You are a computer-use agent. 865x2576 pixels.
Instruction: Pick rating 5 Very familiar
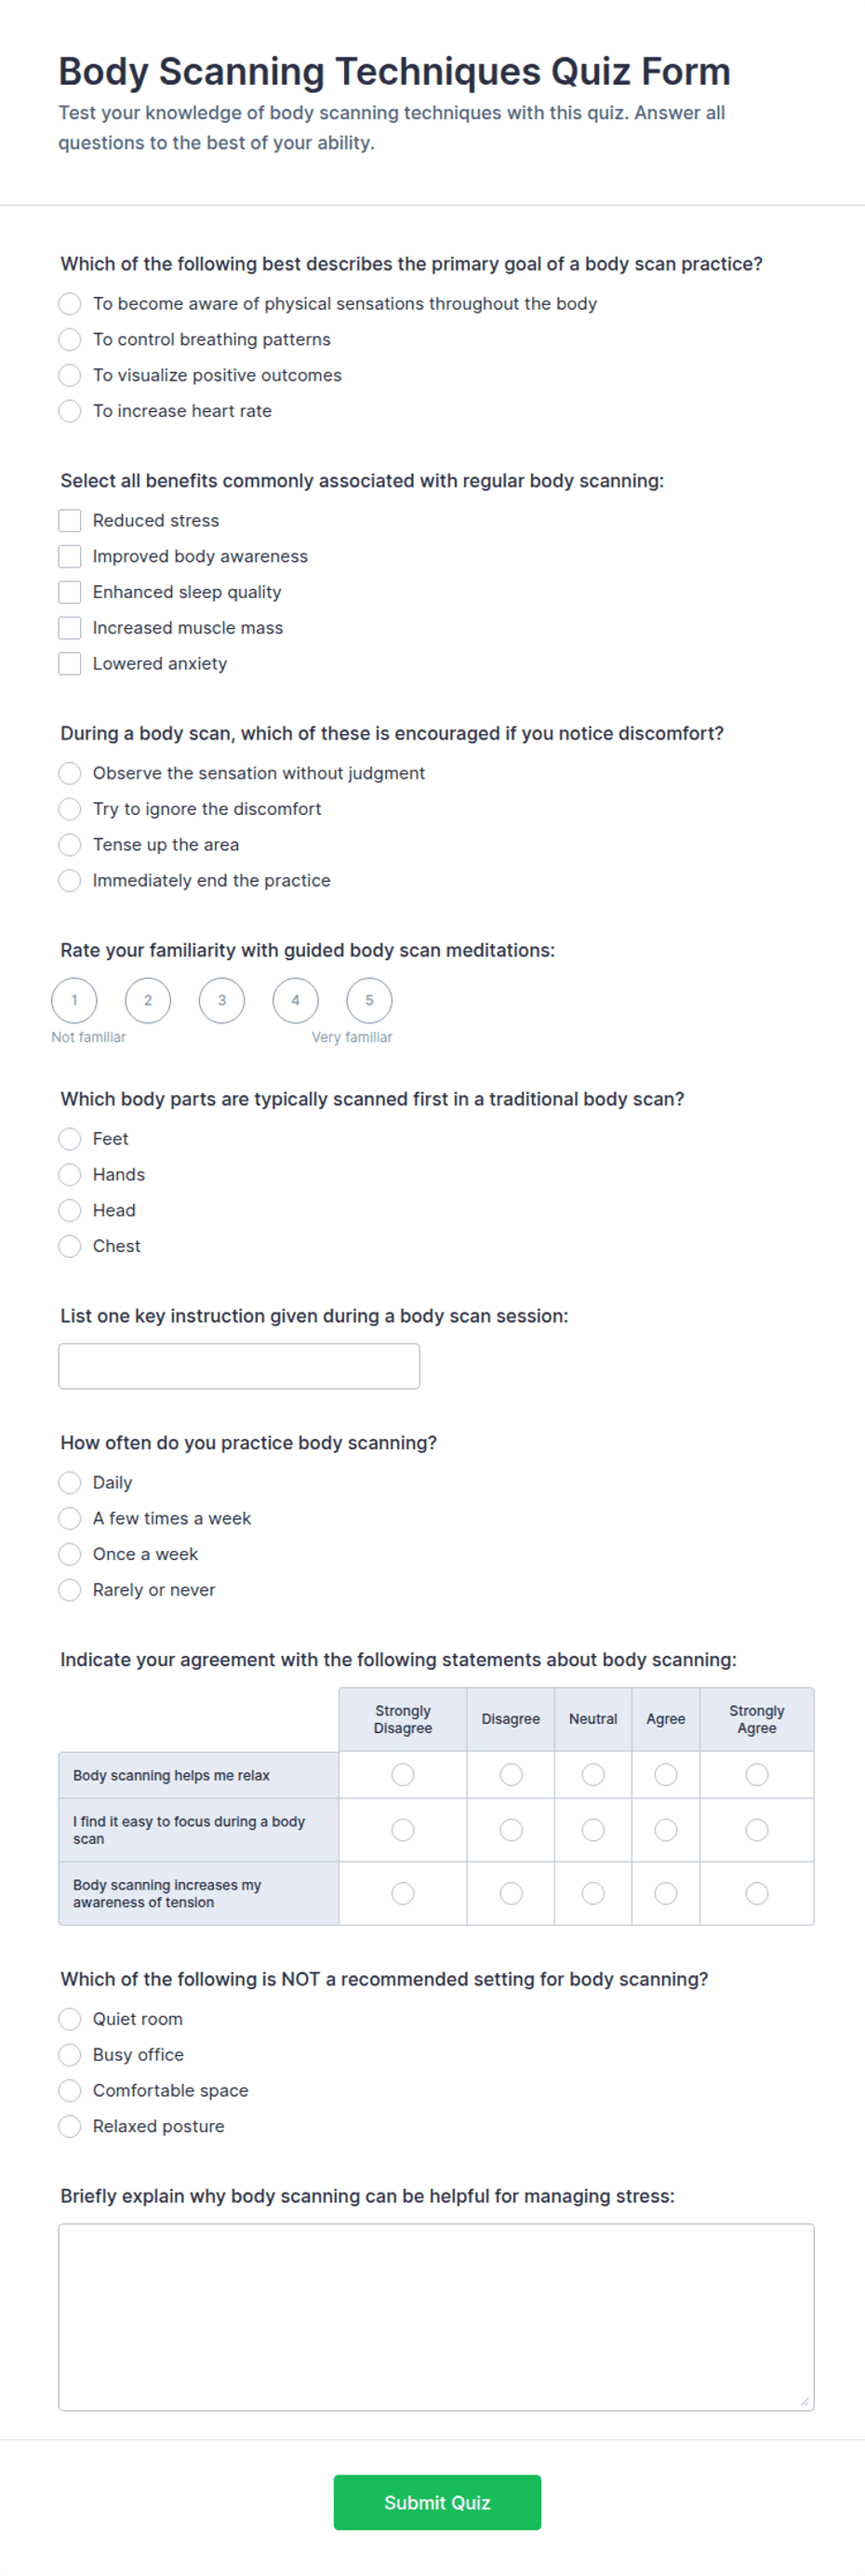(x=369, y=1000)
